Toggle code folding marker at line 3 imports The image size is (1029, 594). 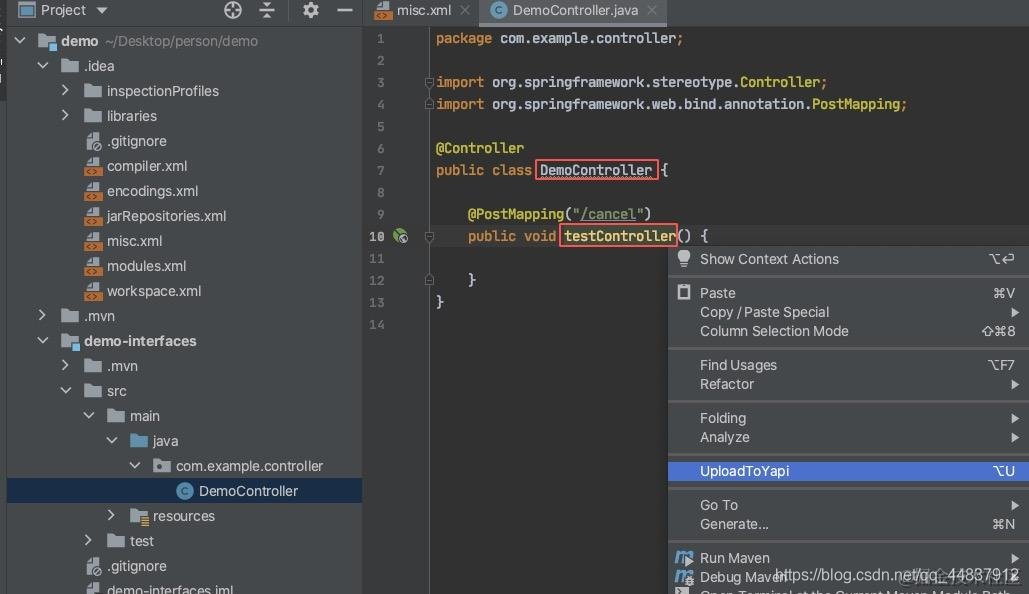click(429, 82)
